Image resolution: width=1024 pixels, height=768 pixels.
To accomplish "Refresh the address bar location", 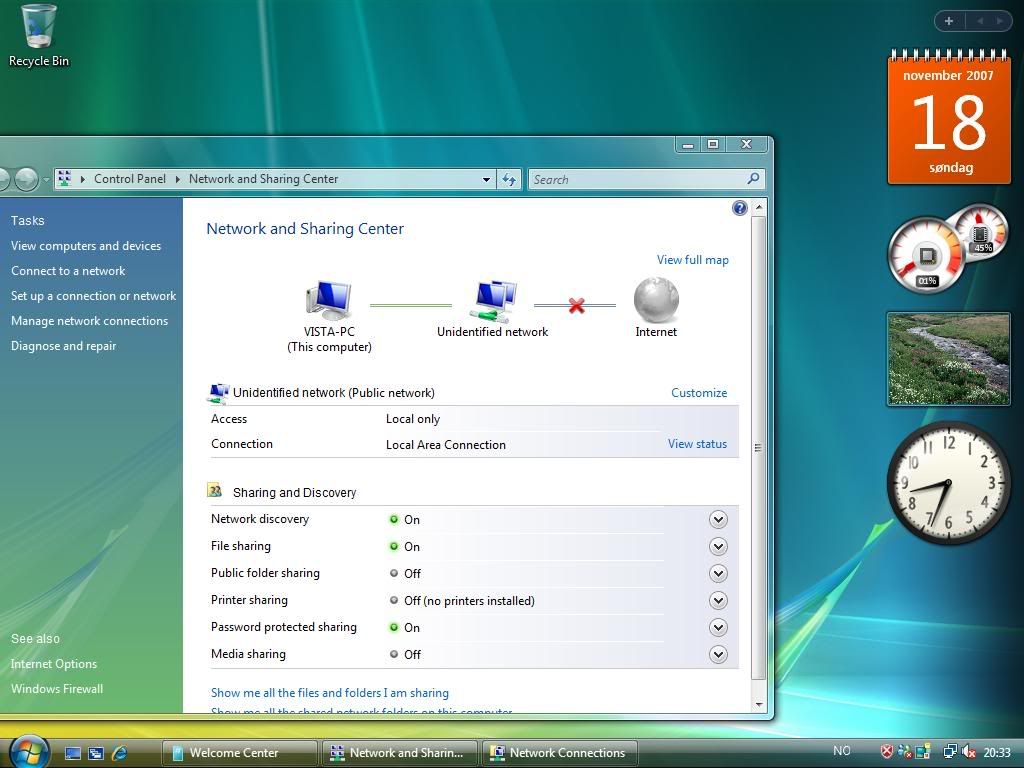I will pos(509,179).
